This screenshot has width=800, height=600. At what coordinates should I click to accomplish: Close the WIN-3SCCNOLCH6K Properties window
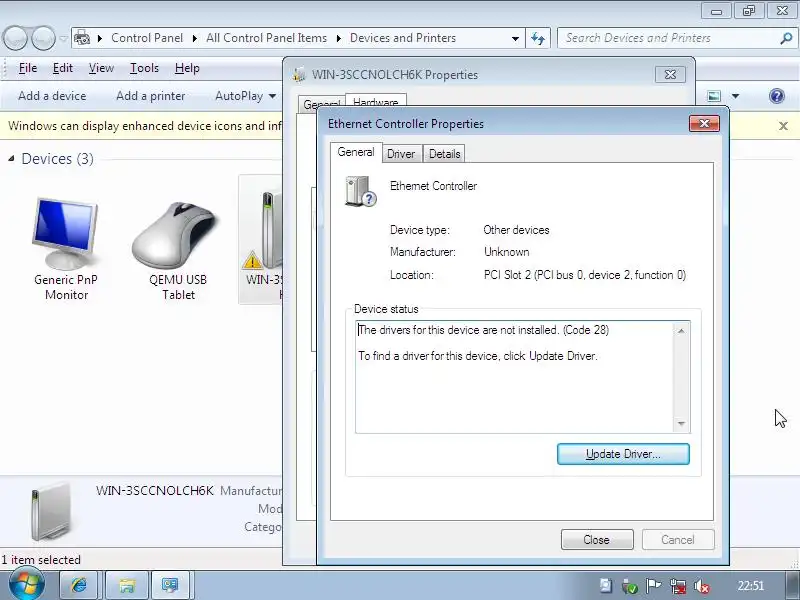tap(670, 74)
